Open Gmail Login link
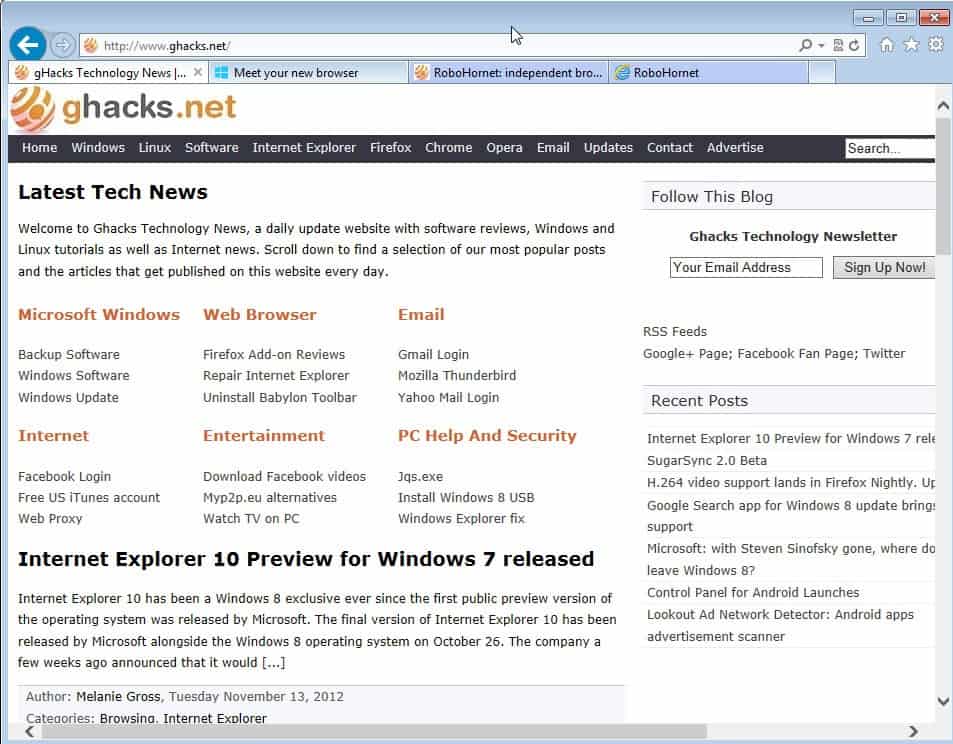 tap(433, 354)
